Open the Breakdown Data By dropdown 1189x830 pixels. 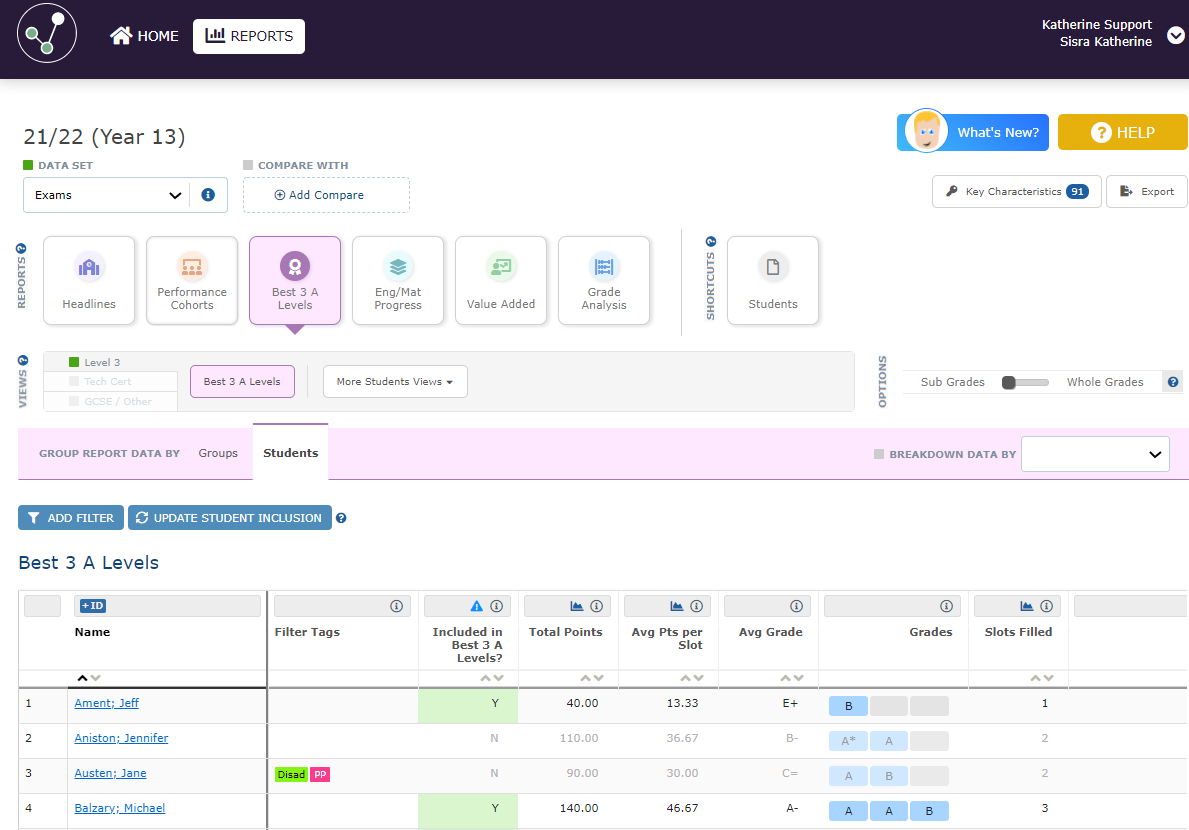point(1095,454)
